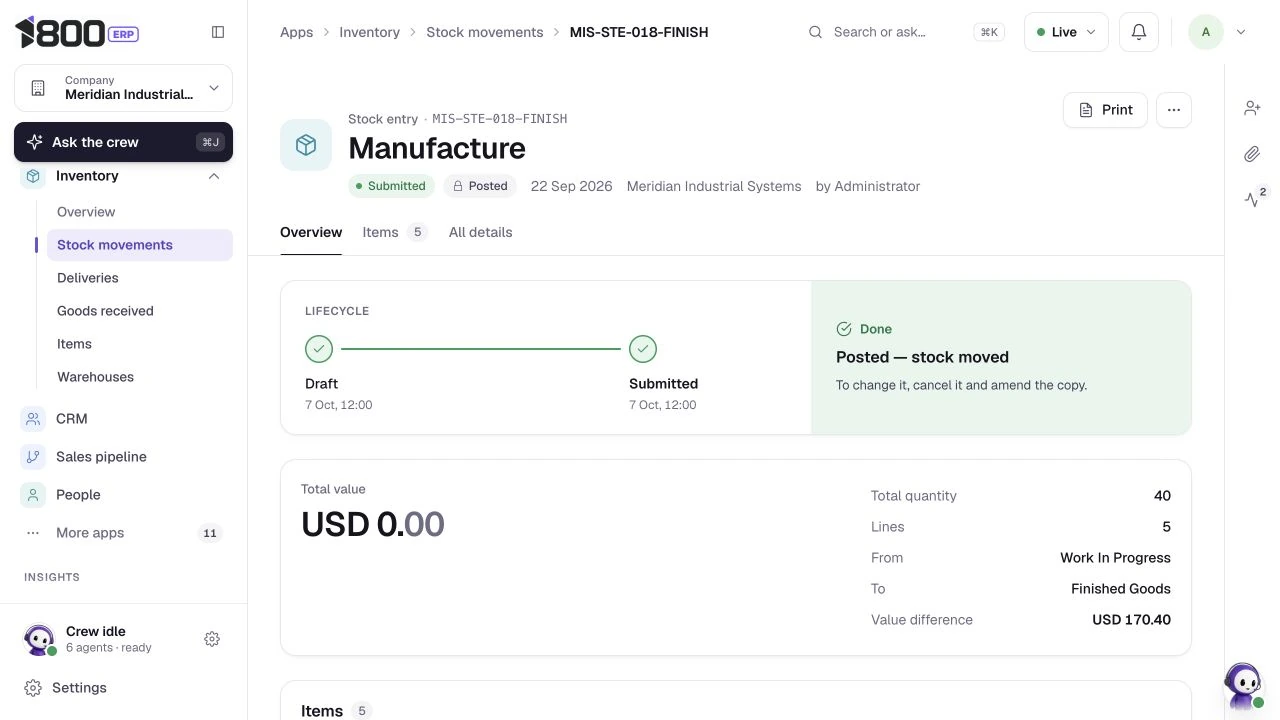Go to Apps breadcrumb
This screenshot has height=720, width=1280.
pos(296,32)
